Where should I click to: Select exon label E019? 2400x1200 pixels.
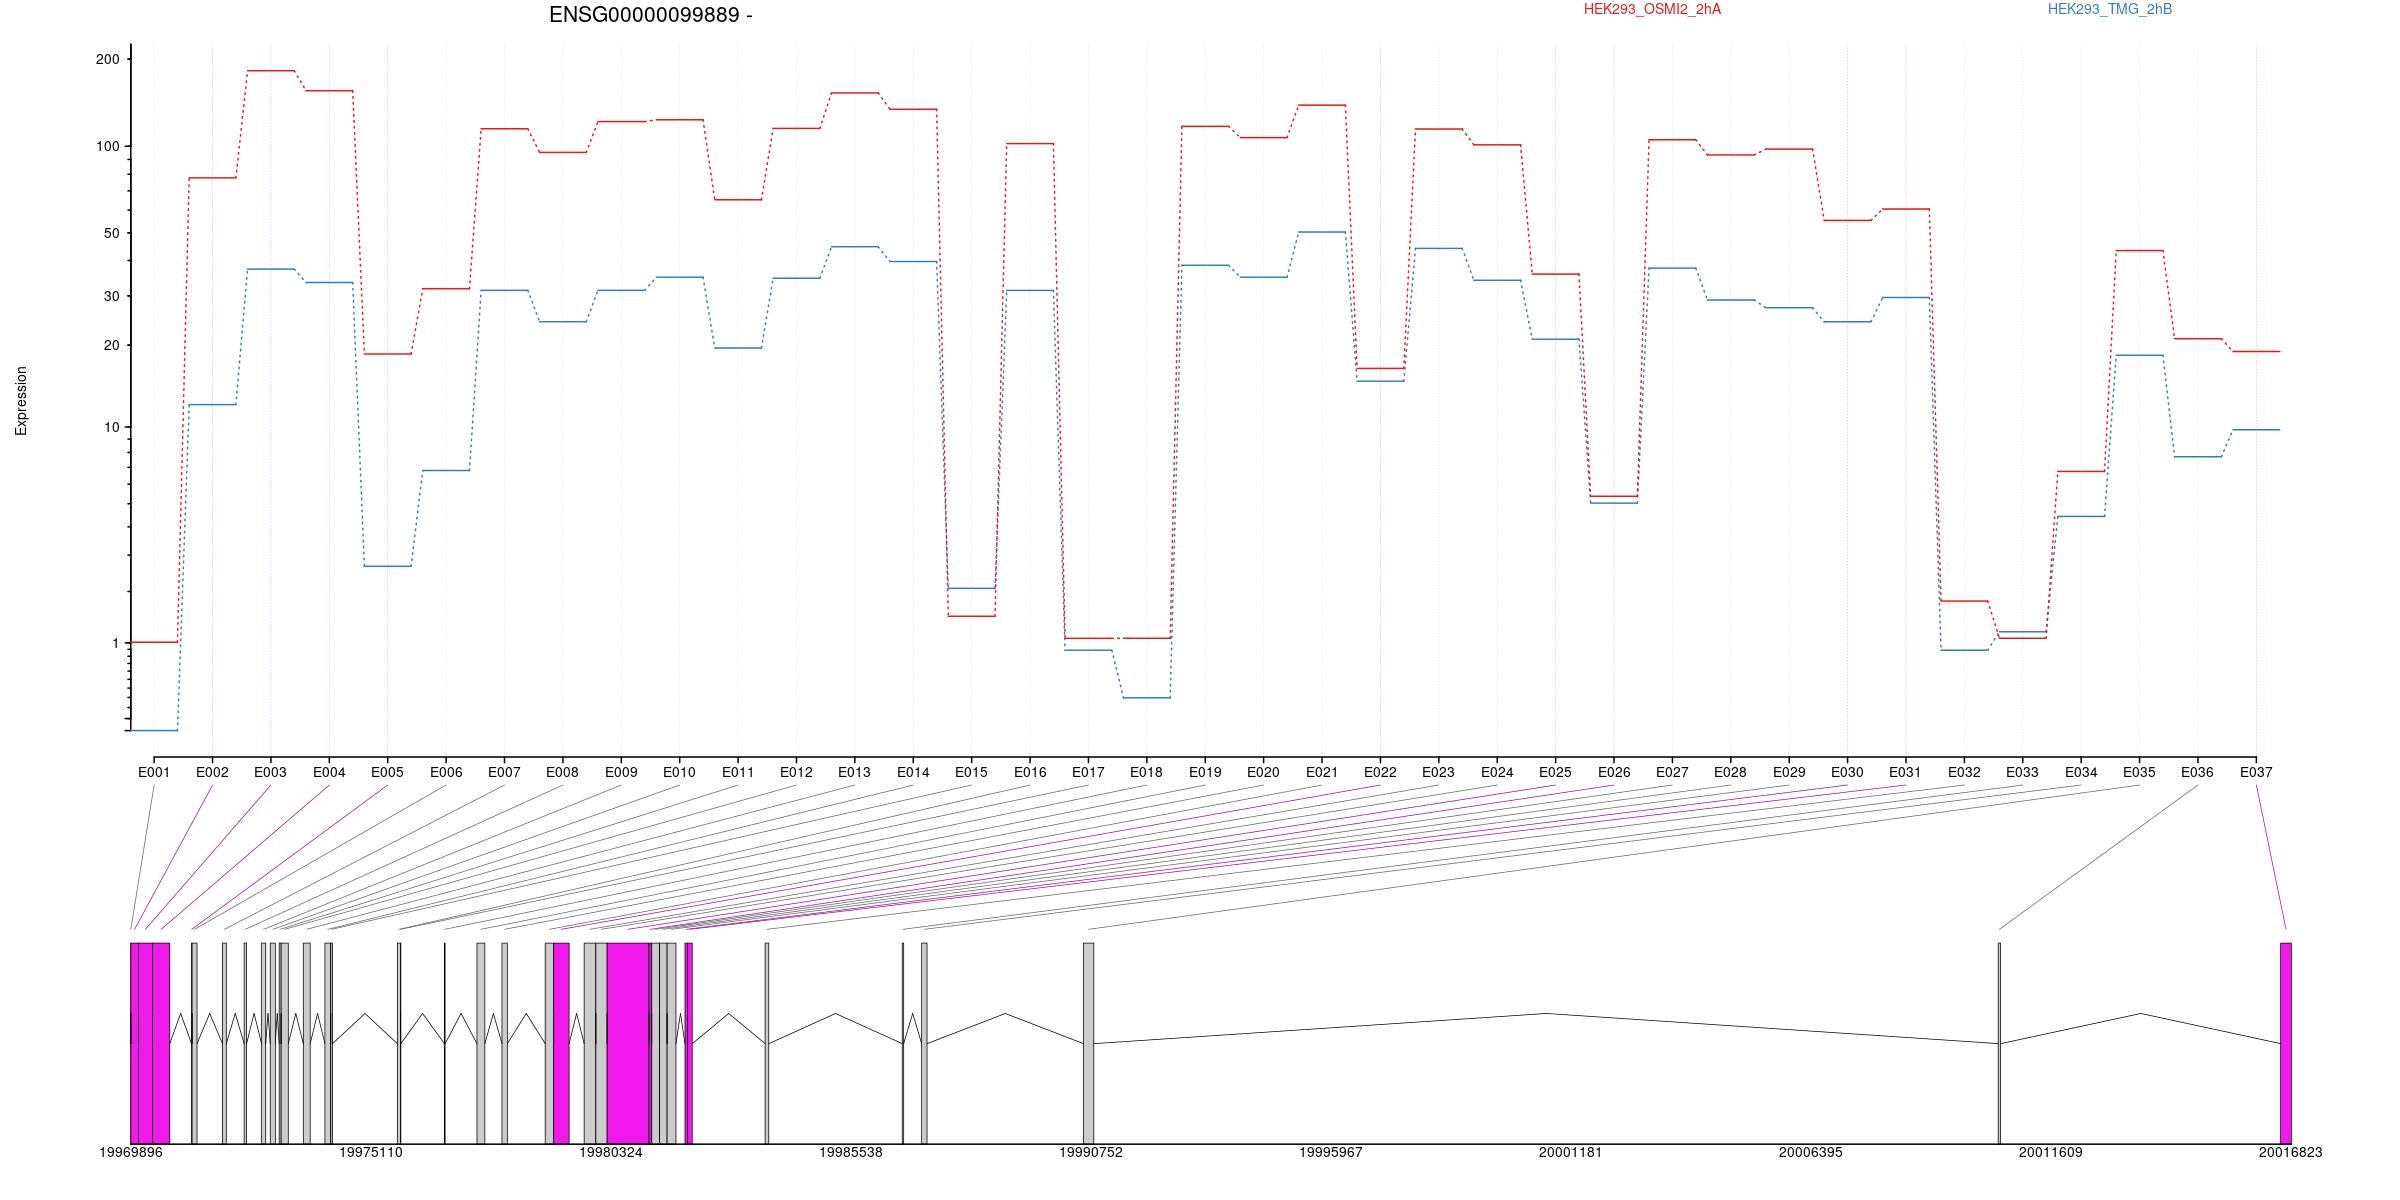1205,773
